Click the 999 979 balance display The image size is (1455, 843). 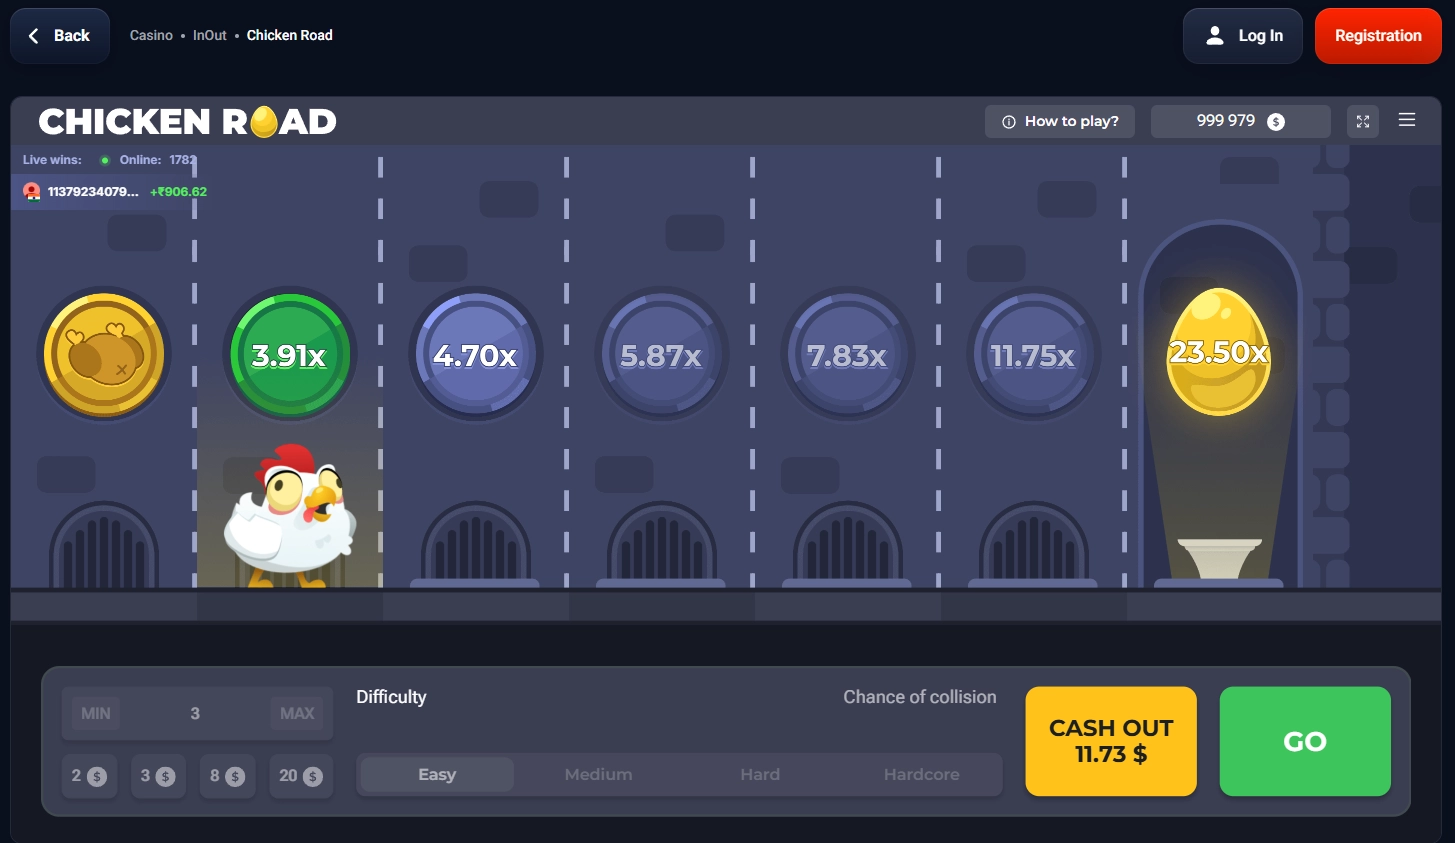(x=1240, y=121)
